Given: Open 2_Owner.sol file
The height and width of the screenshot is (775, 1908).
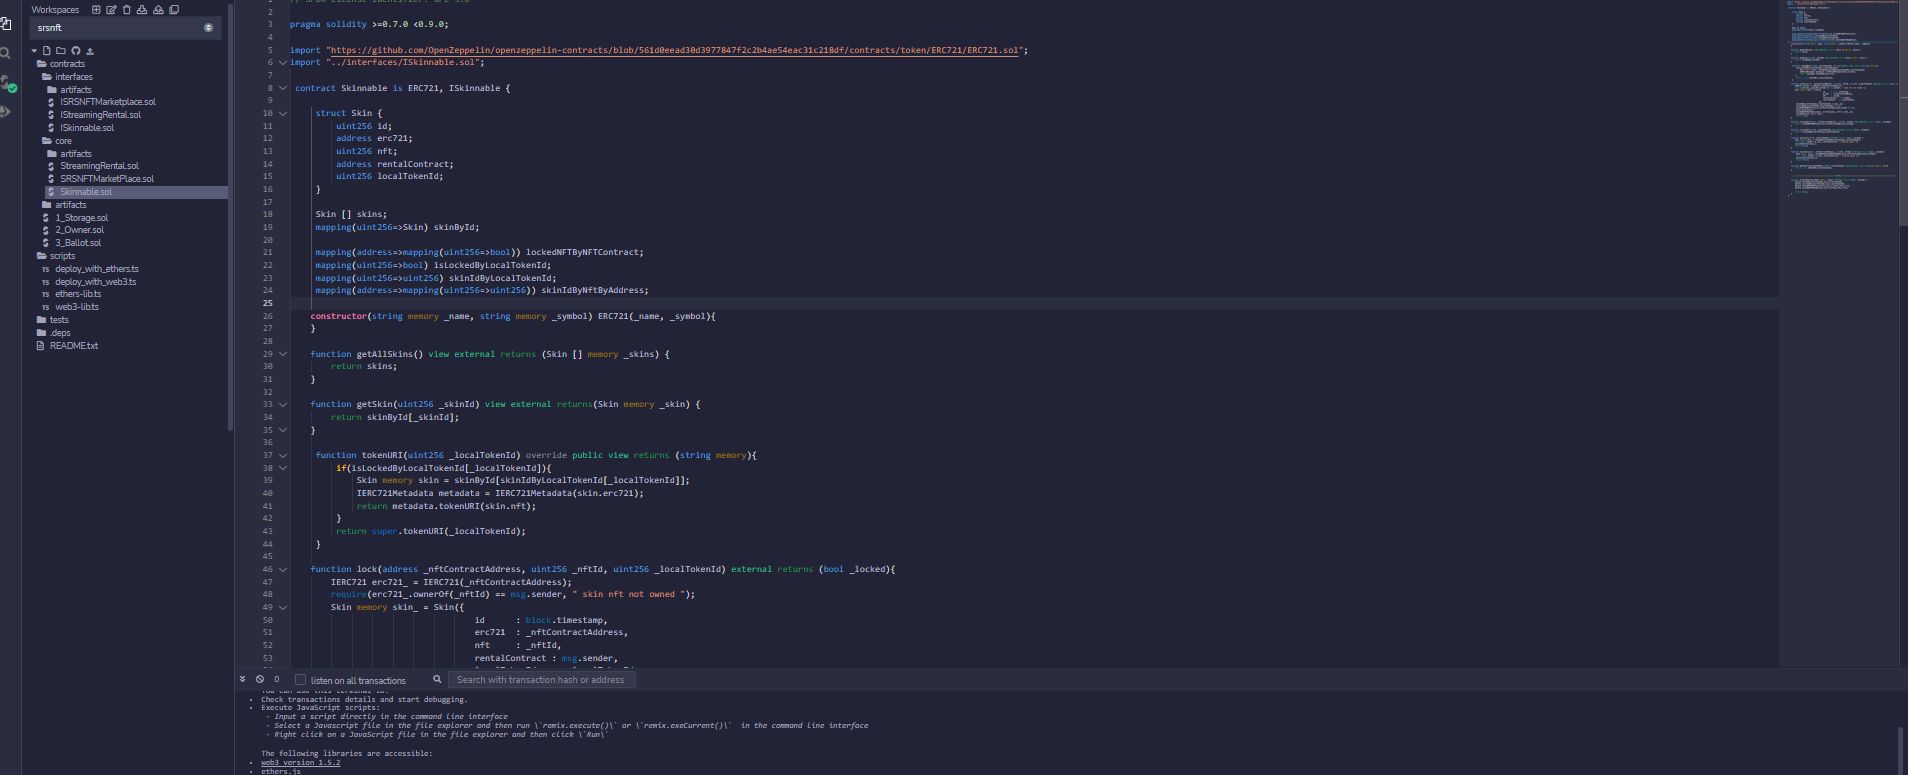Looking at the screenshot, I should click(79, 230).
